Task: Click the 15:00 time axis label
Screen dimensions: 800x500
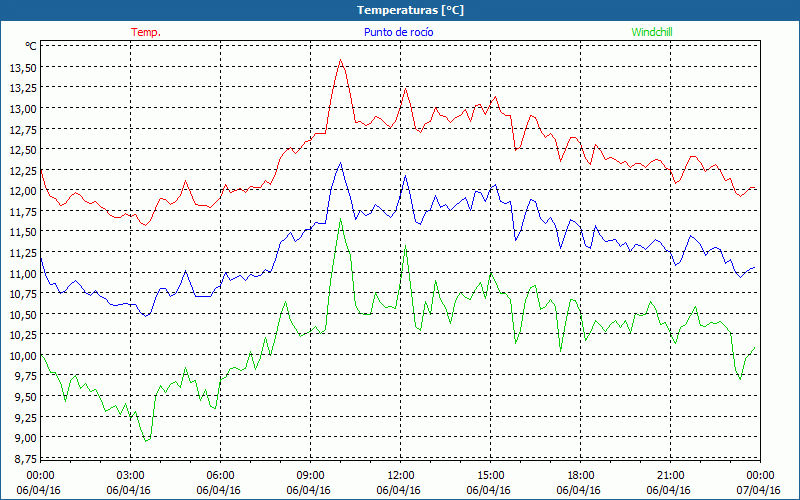Action: (x=490, y=475)
